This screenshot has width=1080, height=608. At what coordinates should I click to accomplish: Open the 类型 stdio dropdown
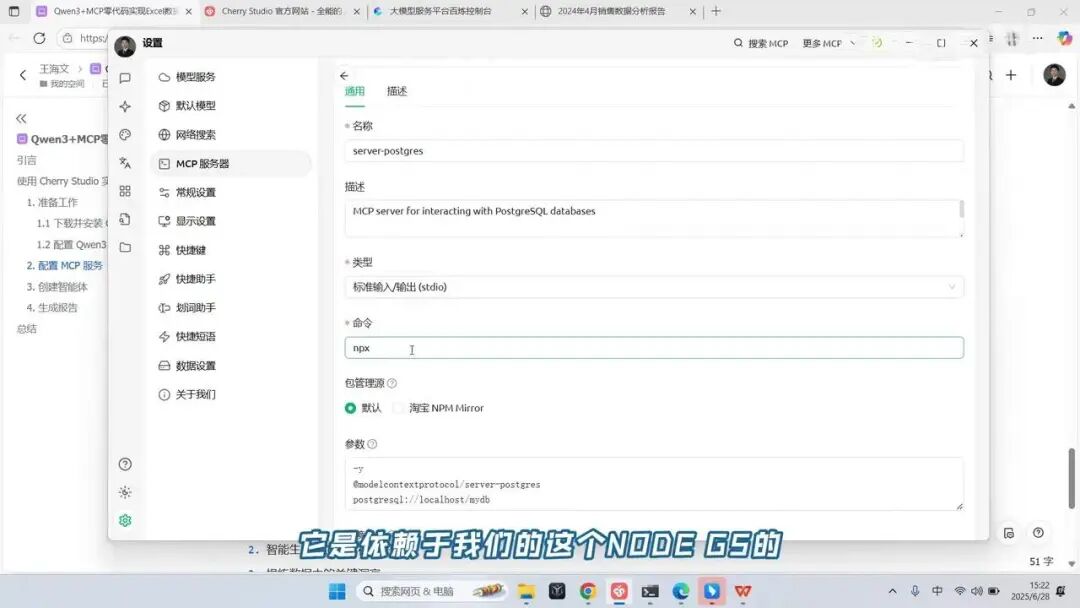click(x=654, y=287)
